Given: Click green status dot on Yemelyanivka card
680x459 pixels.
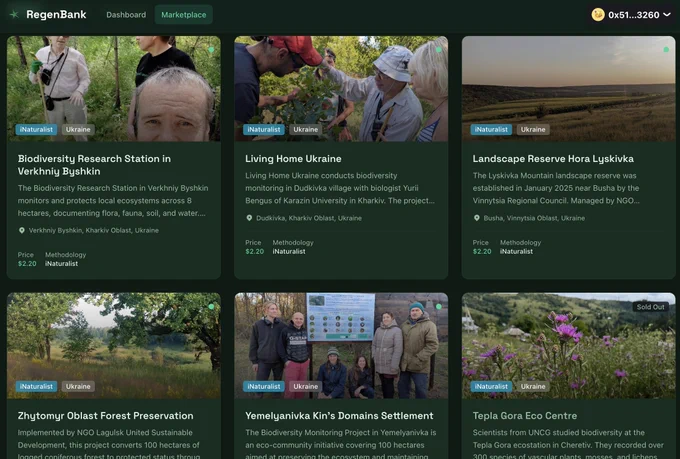Looking at the screenshot, I should click(x=439, y=306).
